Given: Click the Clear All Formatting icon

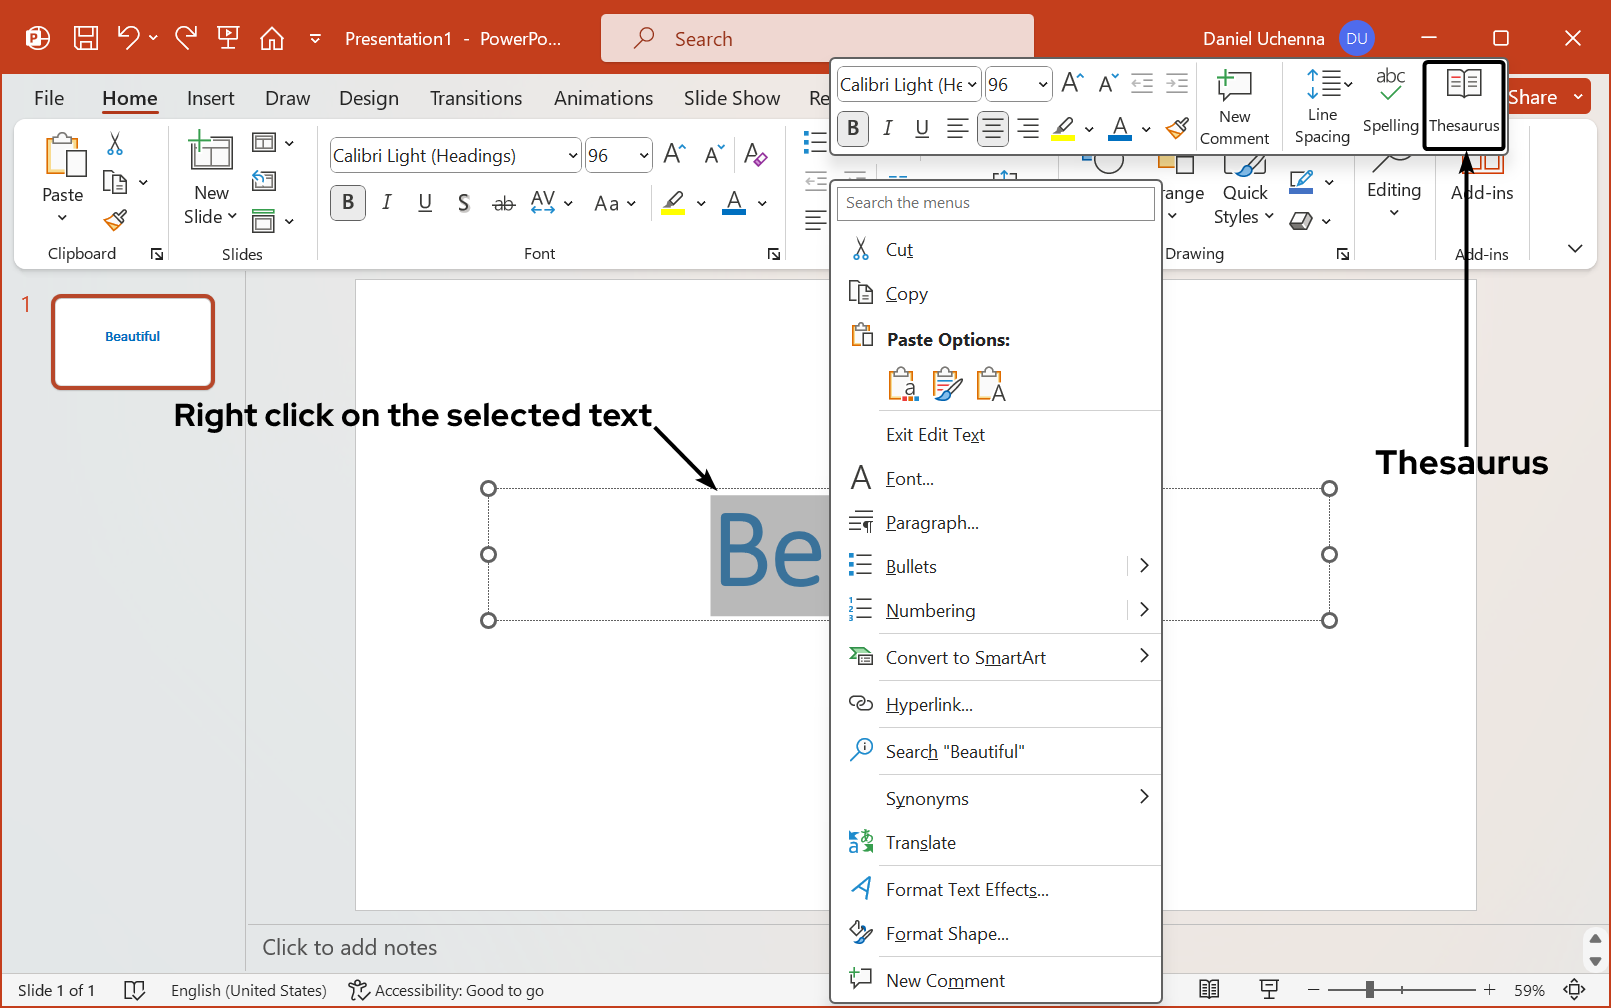Looking at the screenshot, I should [x=755, y=155].
